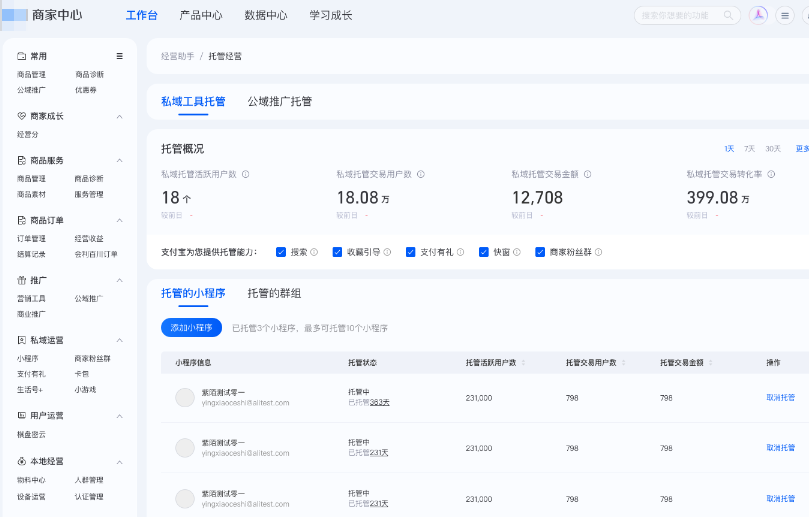Open the round menu icon beside the avatar
This screenshot has width=809, height=517.
(x=785, y=15)
